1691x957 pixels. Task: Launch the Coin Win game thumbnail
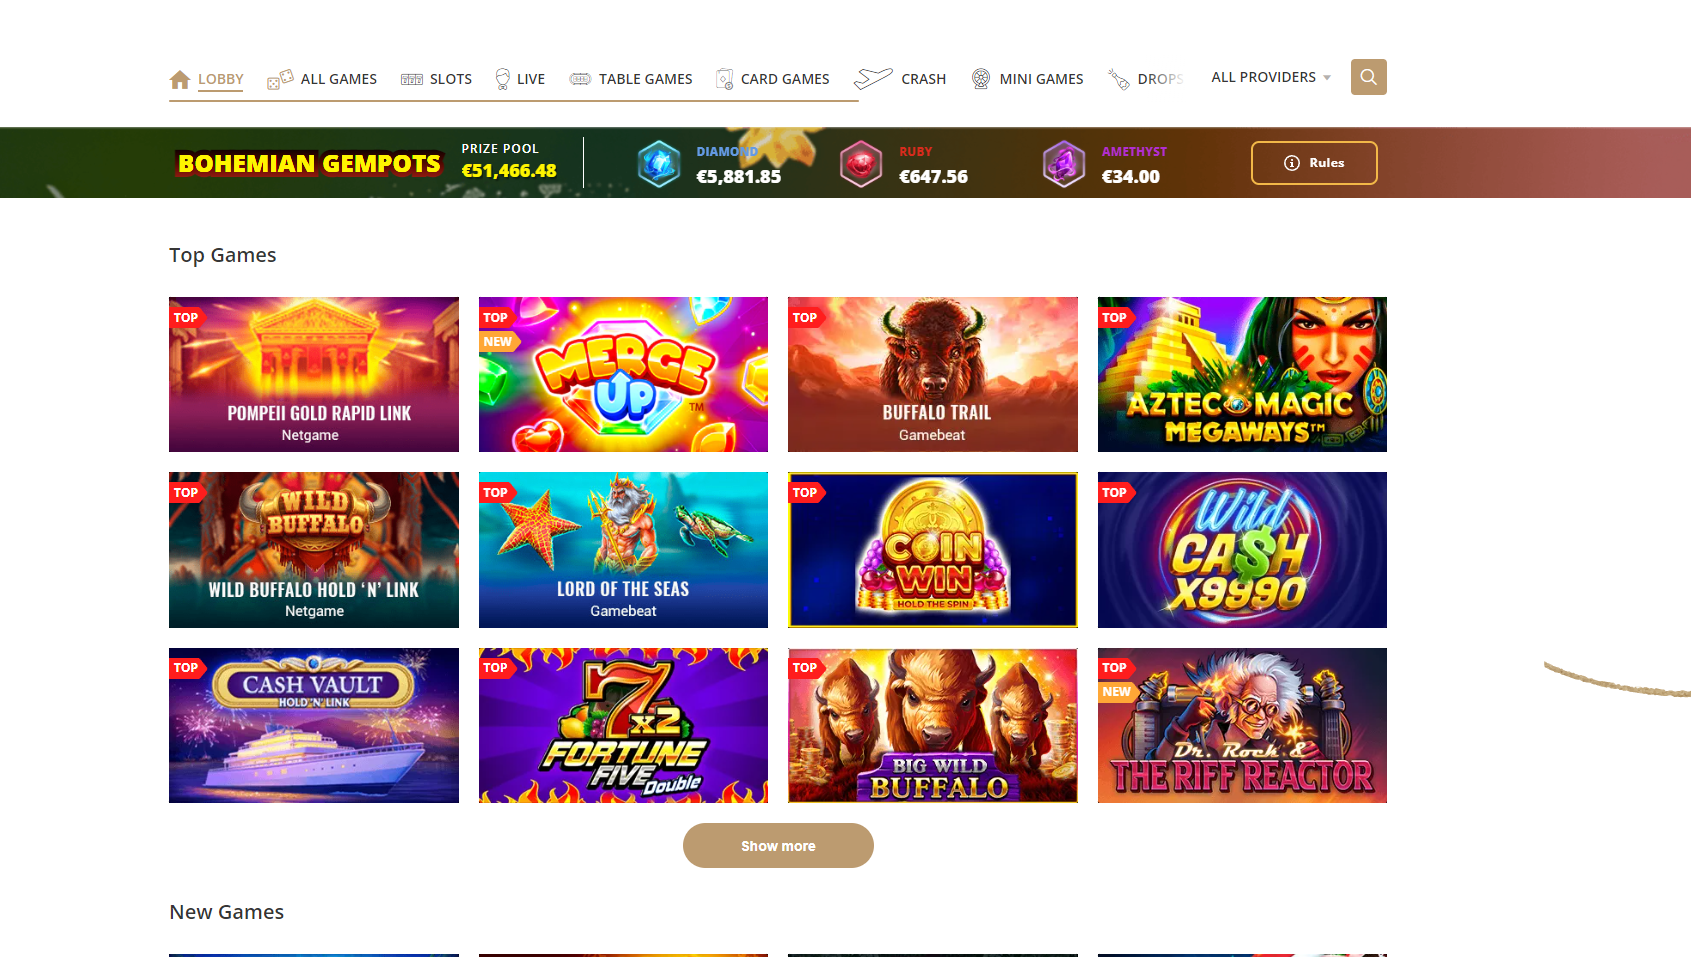[x=932, y=550]
